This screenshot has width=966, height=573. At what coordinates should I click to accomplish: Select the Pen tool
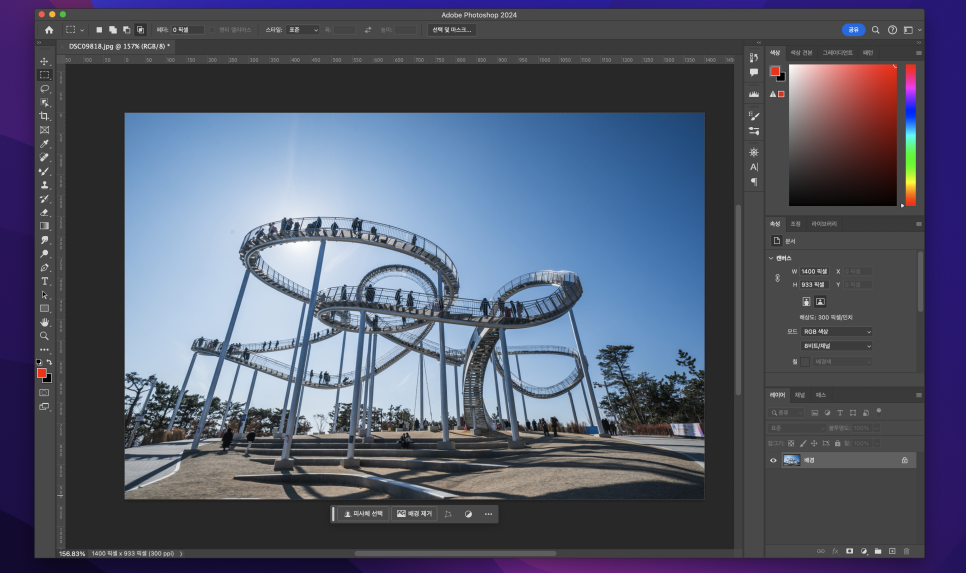point(44,267)
